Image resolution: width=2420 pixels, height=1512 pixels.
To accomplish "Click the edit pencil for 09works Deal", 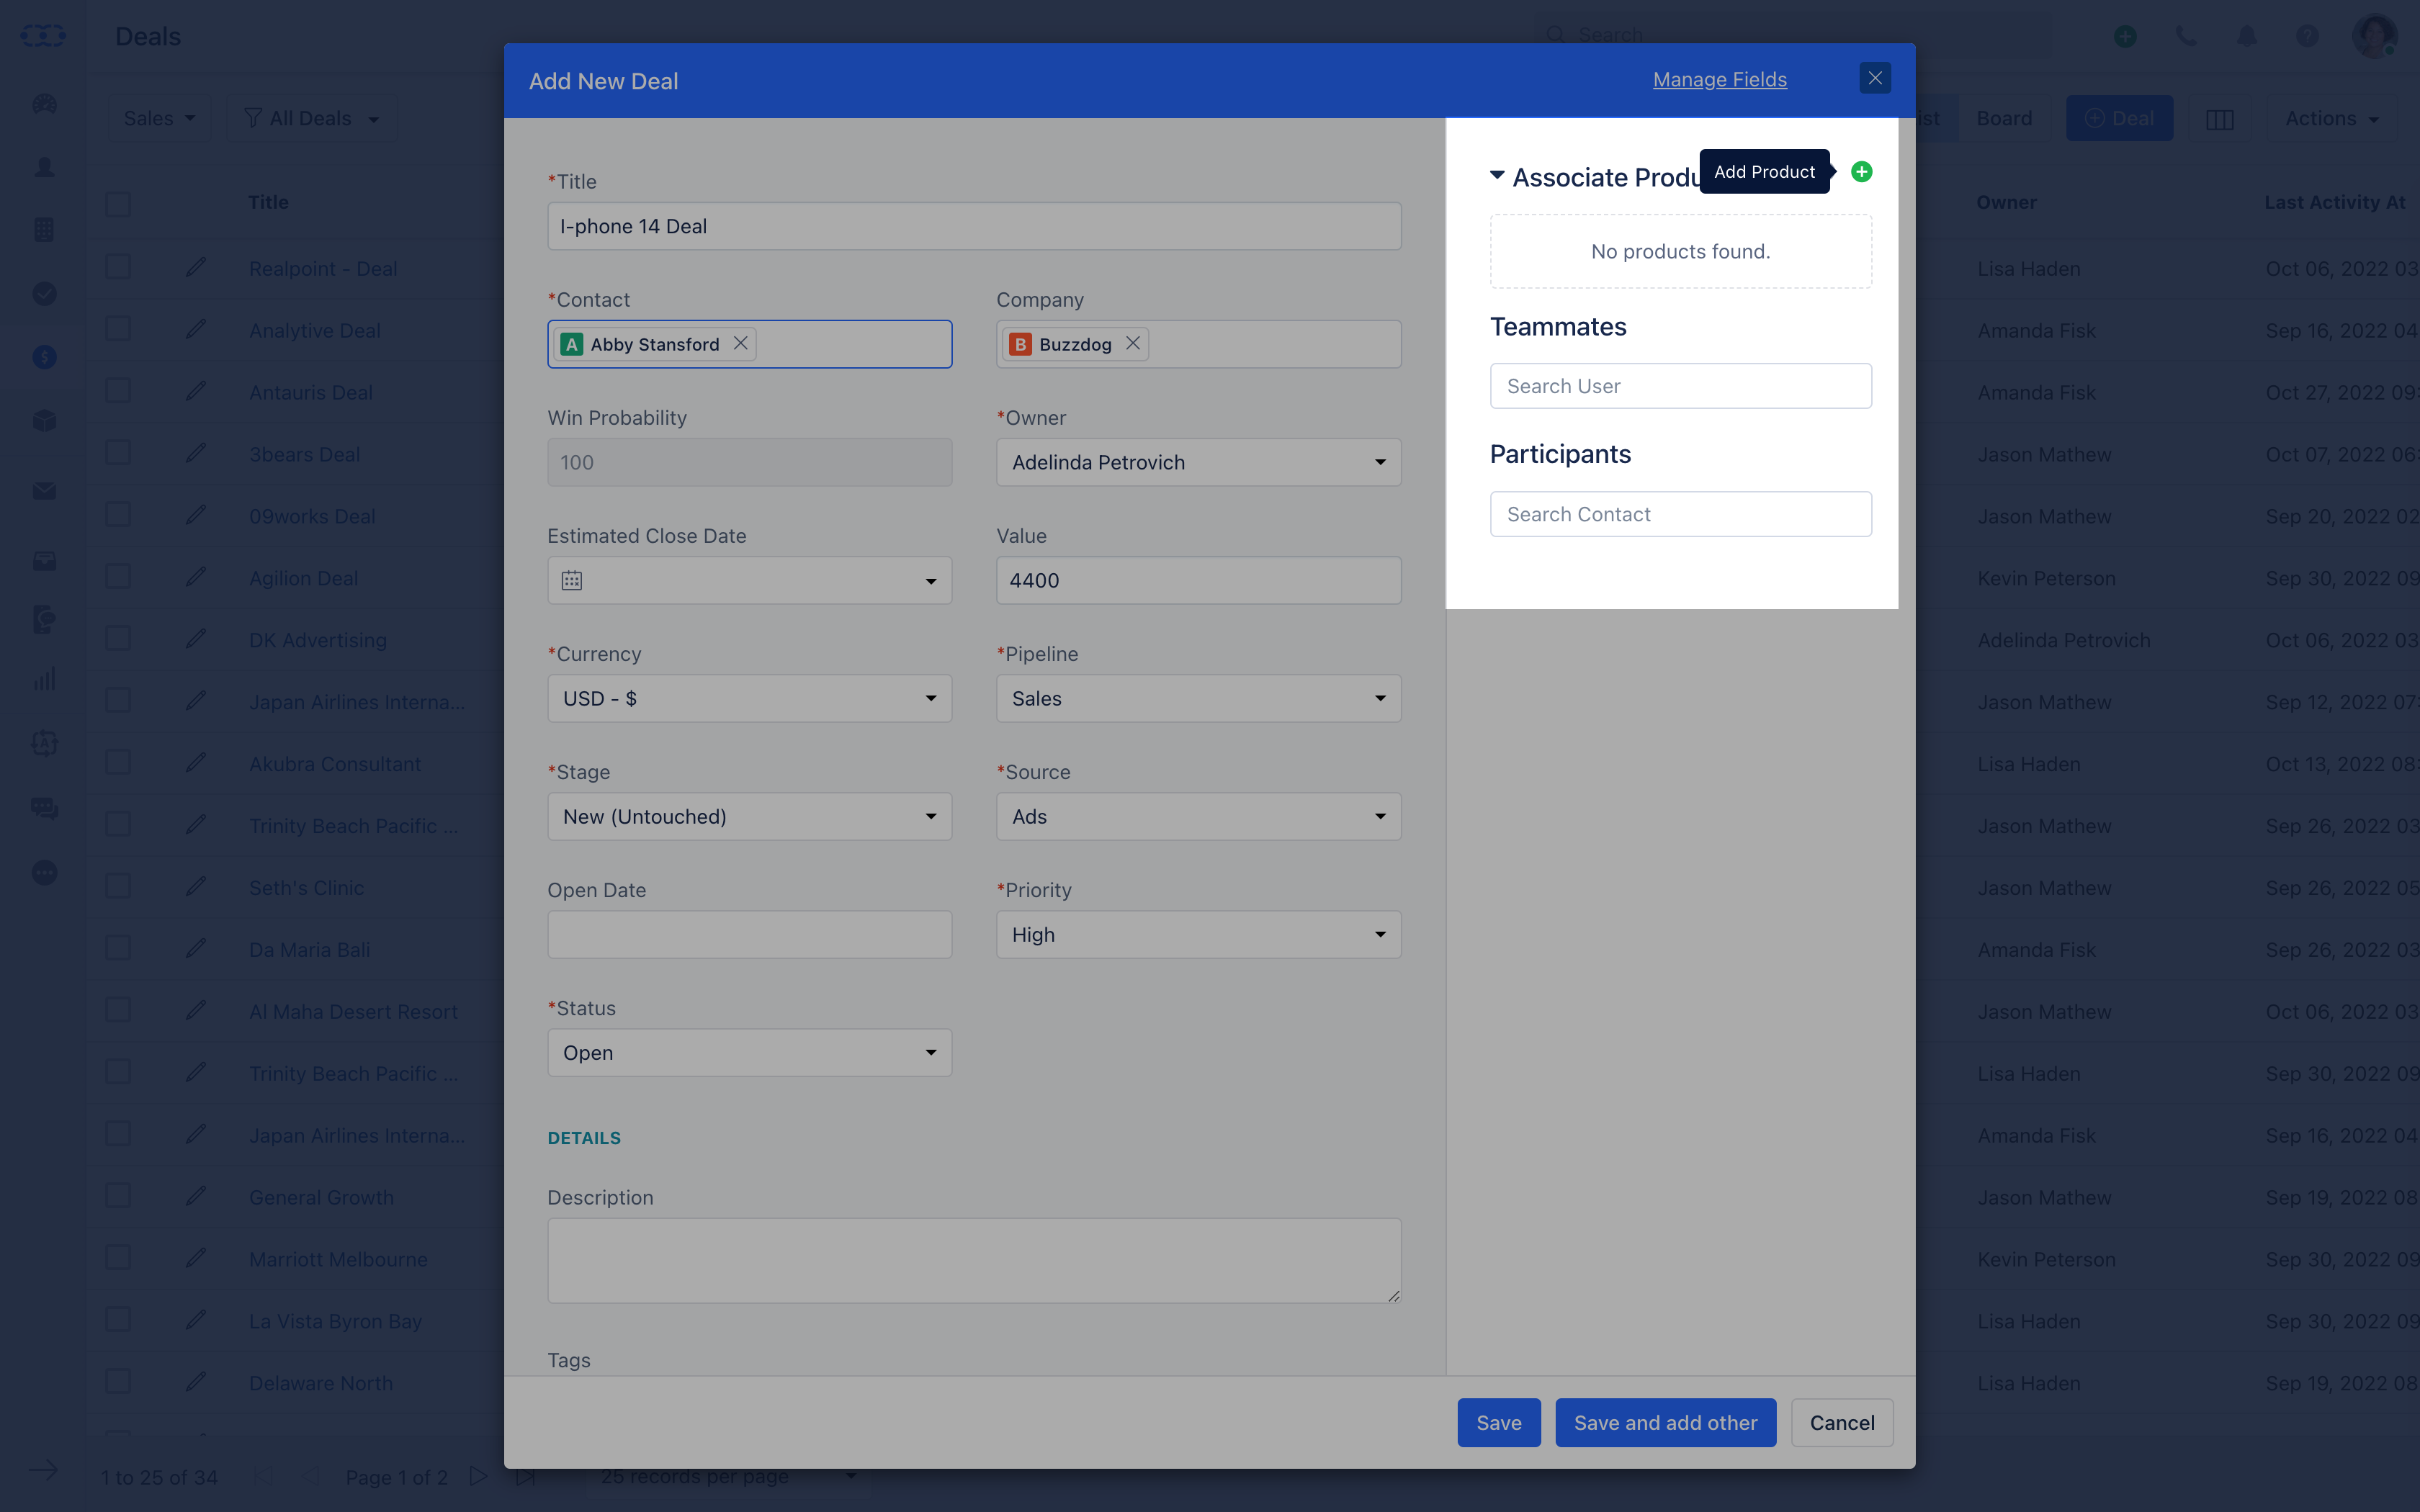I will point(196,515).
